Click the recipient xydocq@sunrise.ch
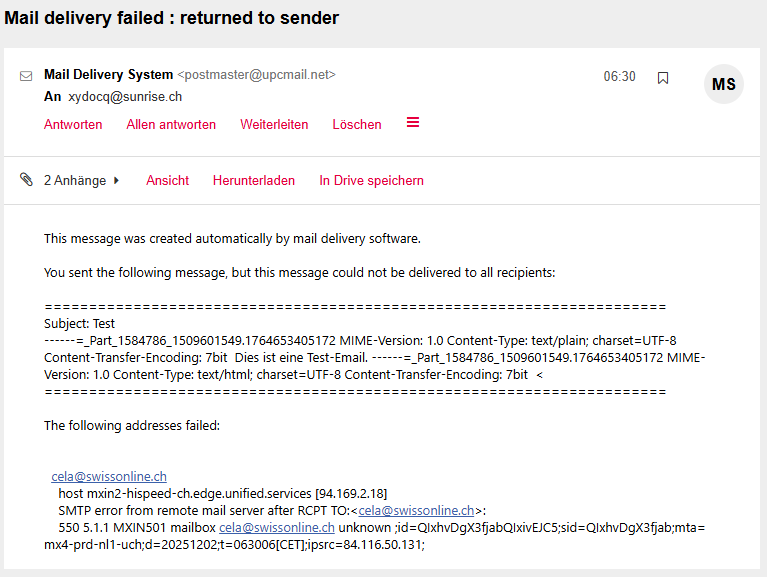The image size is (767, 577). pyautogui.click(x=125, y=97)
